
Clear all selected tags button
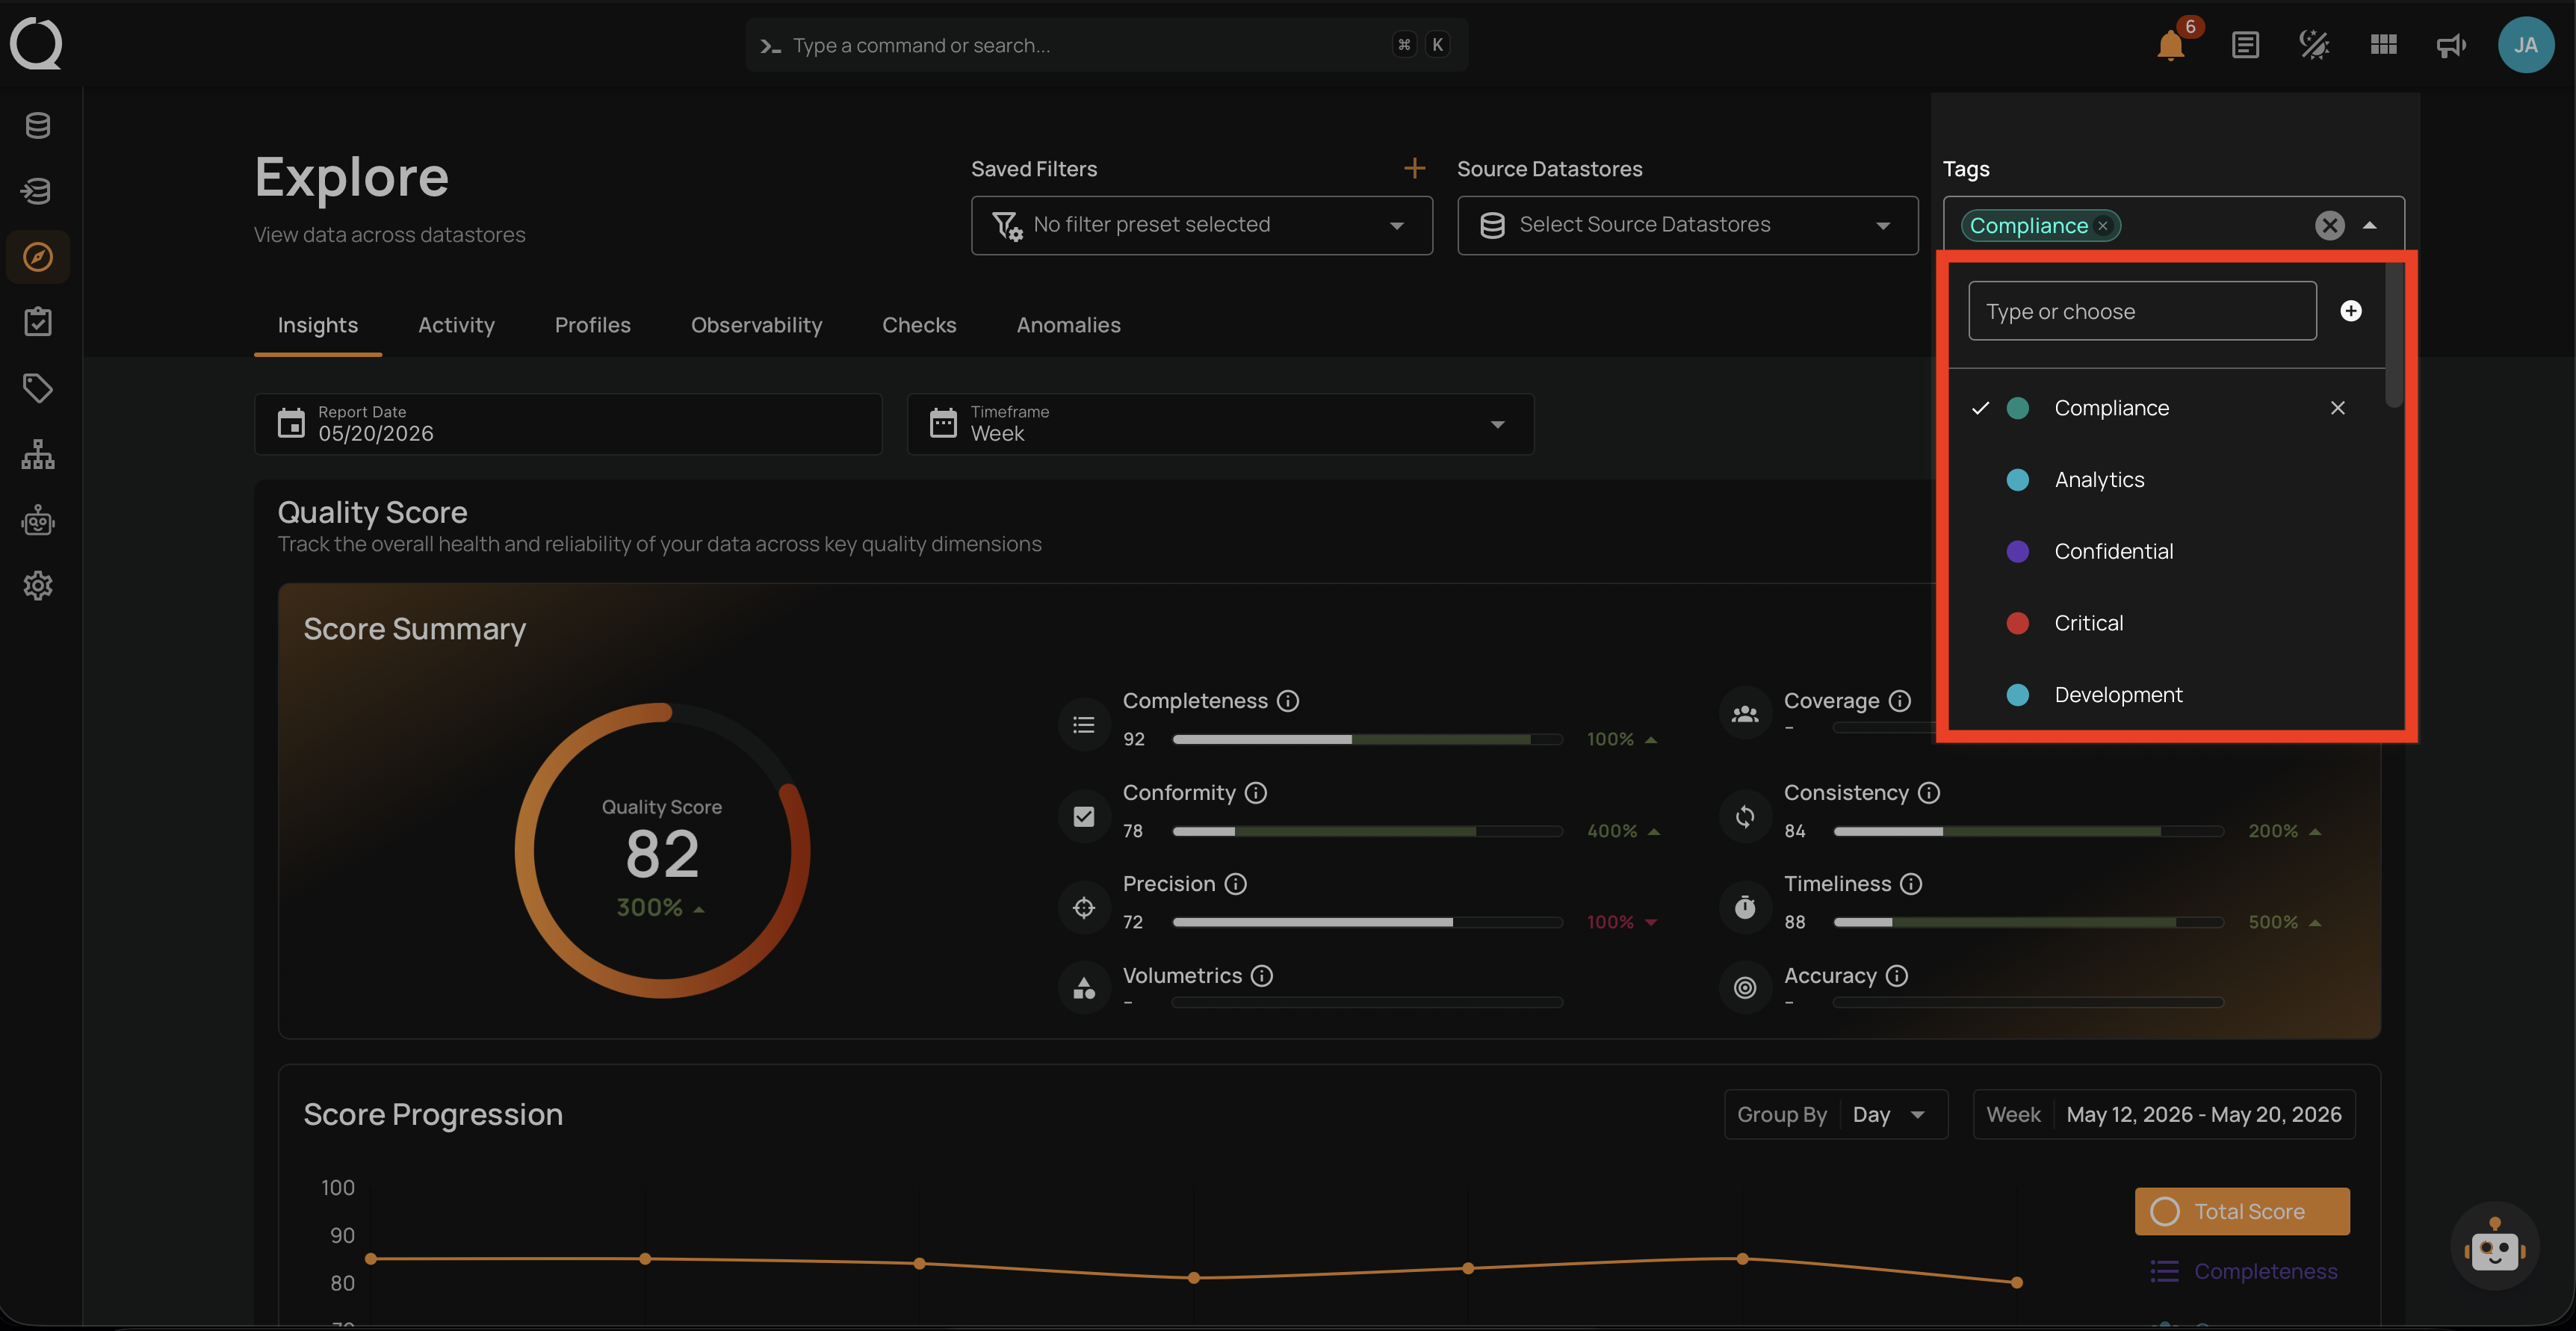pyautogui.click(x=2329, y=225)
